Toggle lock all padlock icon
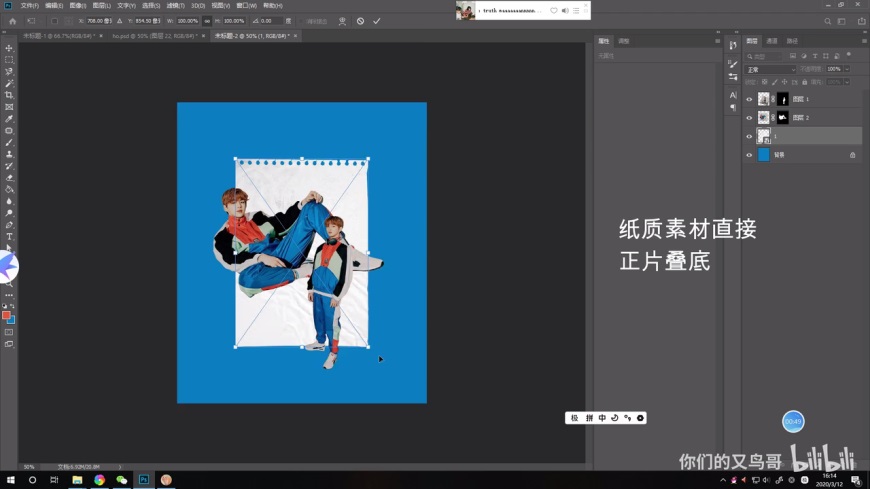The image size is (870, 489). point(805,82)
